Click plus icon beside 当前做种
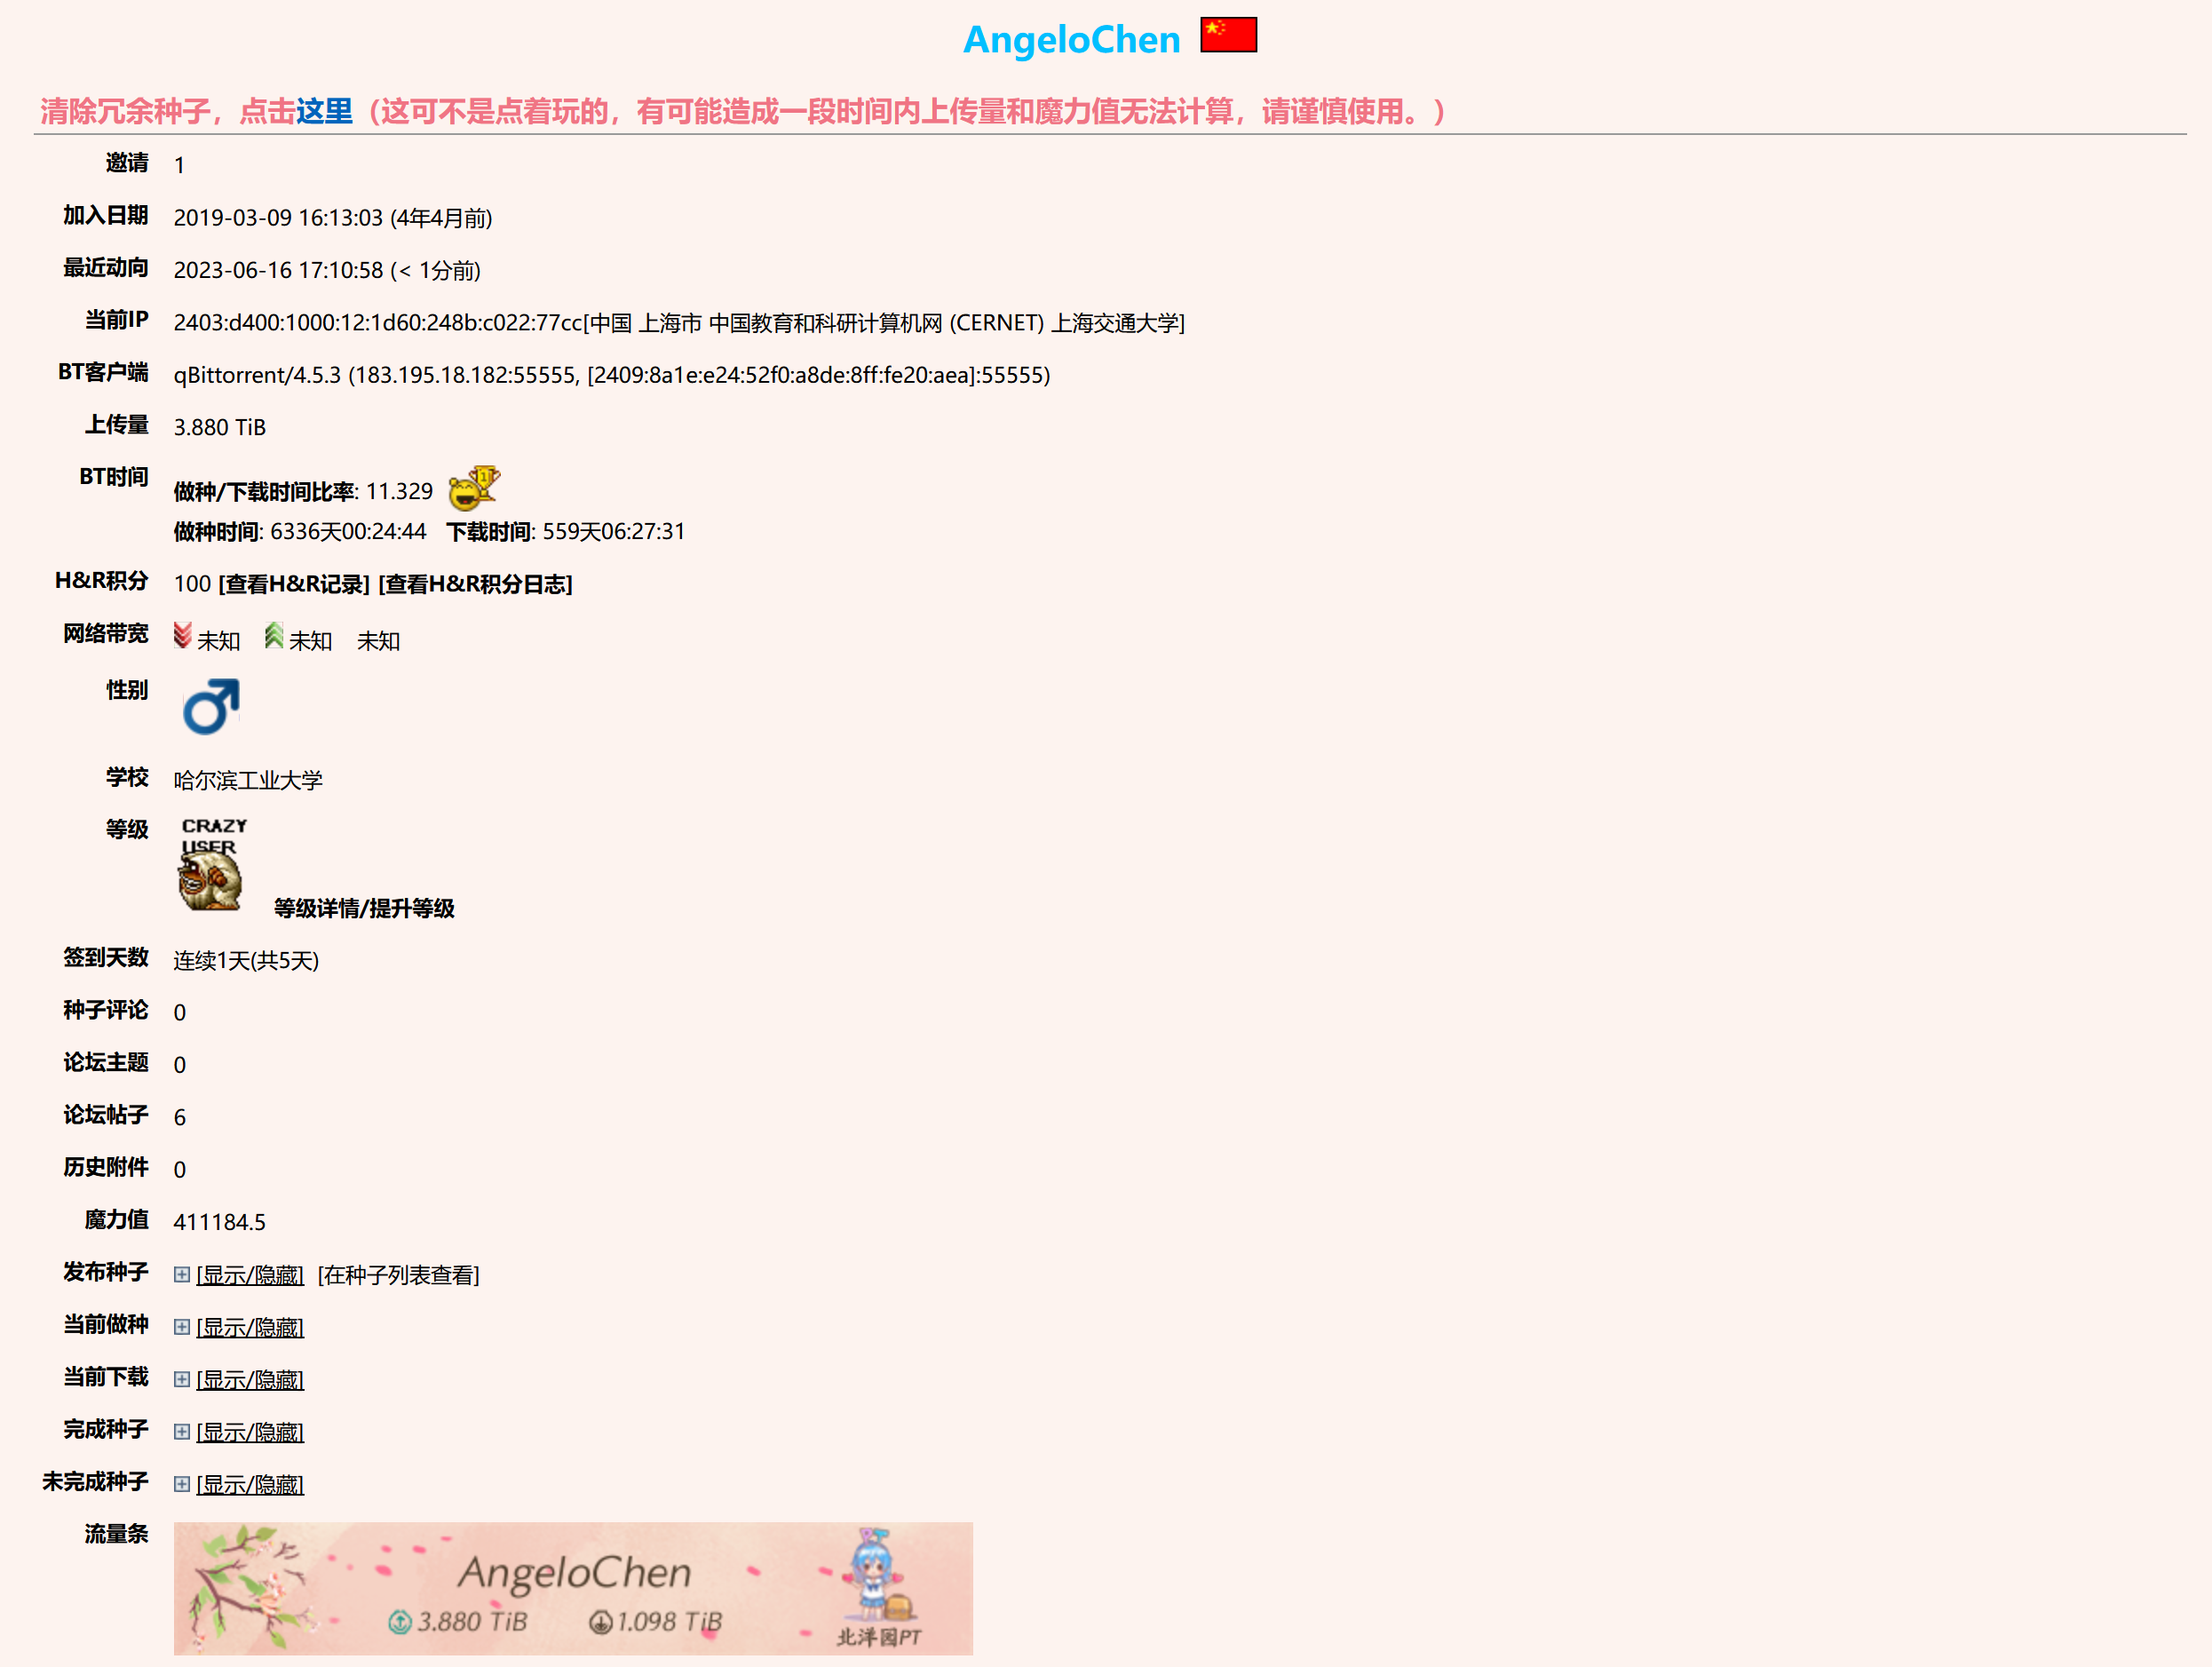Screen dimensions: 2212x1667 pyautogui.click(x=182, y=1326)
